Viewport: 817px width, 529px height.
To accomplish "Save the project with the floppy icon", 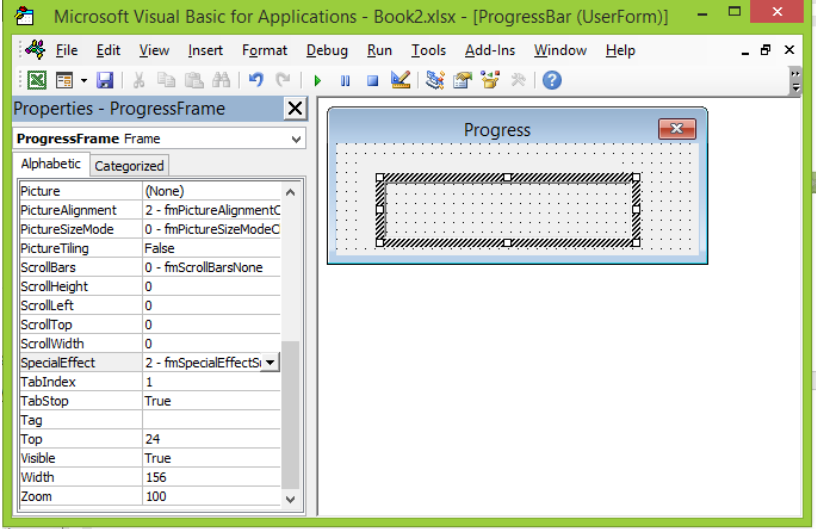I will [105, 80].
